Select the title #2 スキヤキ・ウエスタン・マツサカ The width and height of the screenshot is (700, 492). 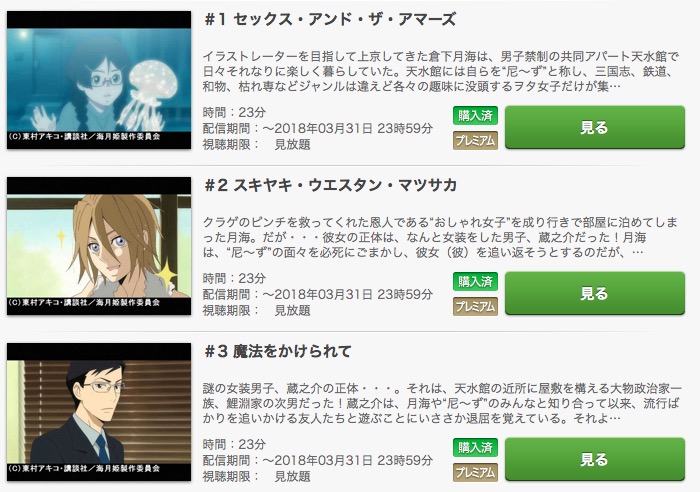(x=331, y=185)
